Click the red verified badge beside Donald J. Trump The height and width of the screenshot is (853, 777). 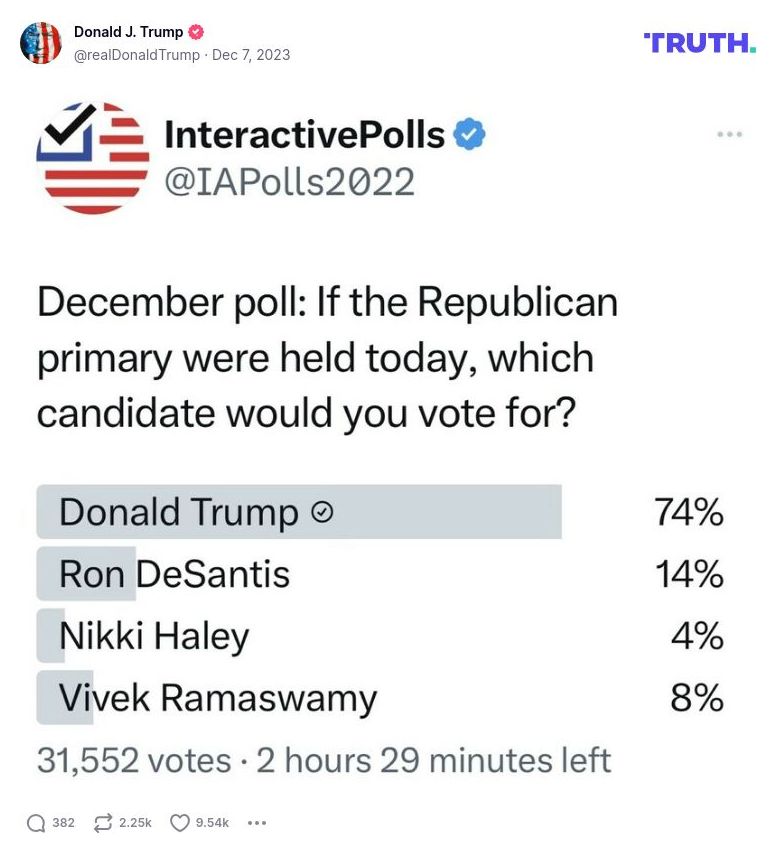click(x=196, y=31)
